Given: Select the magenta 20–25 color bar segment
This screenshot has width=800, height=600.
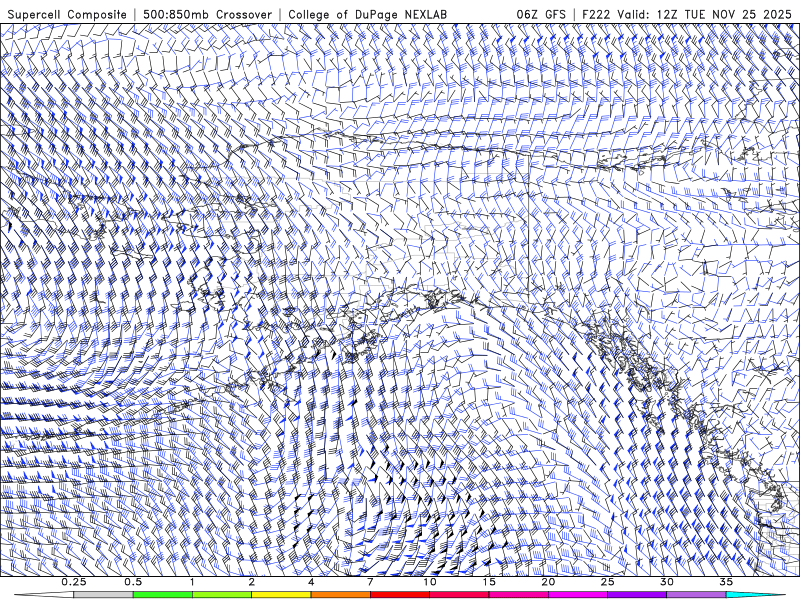Looking at the screenshot, I should pyautogui.click(x=578, y=595).
